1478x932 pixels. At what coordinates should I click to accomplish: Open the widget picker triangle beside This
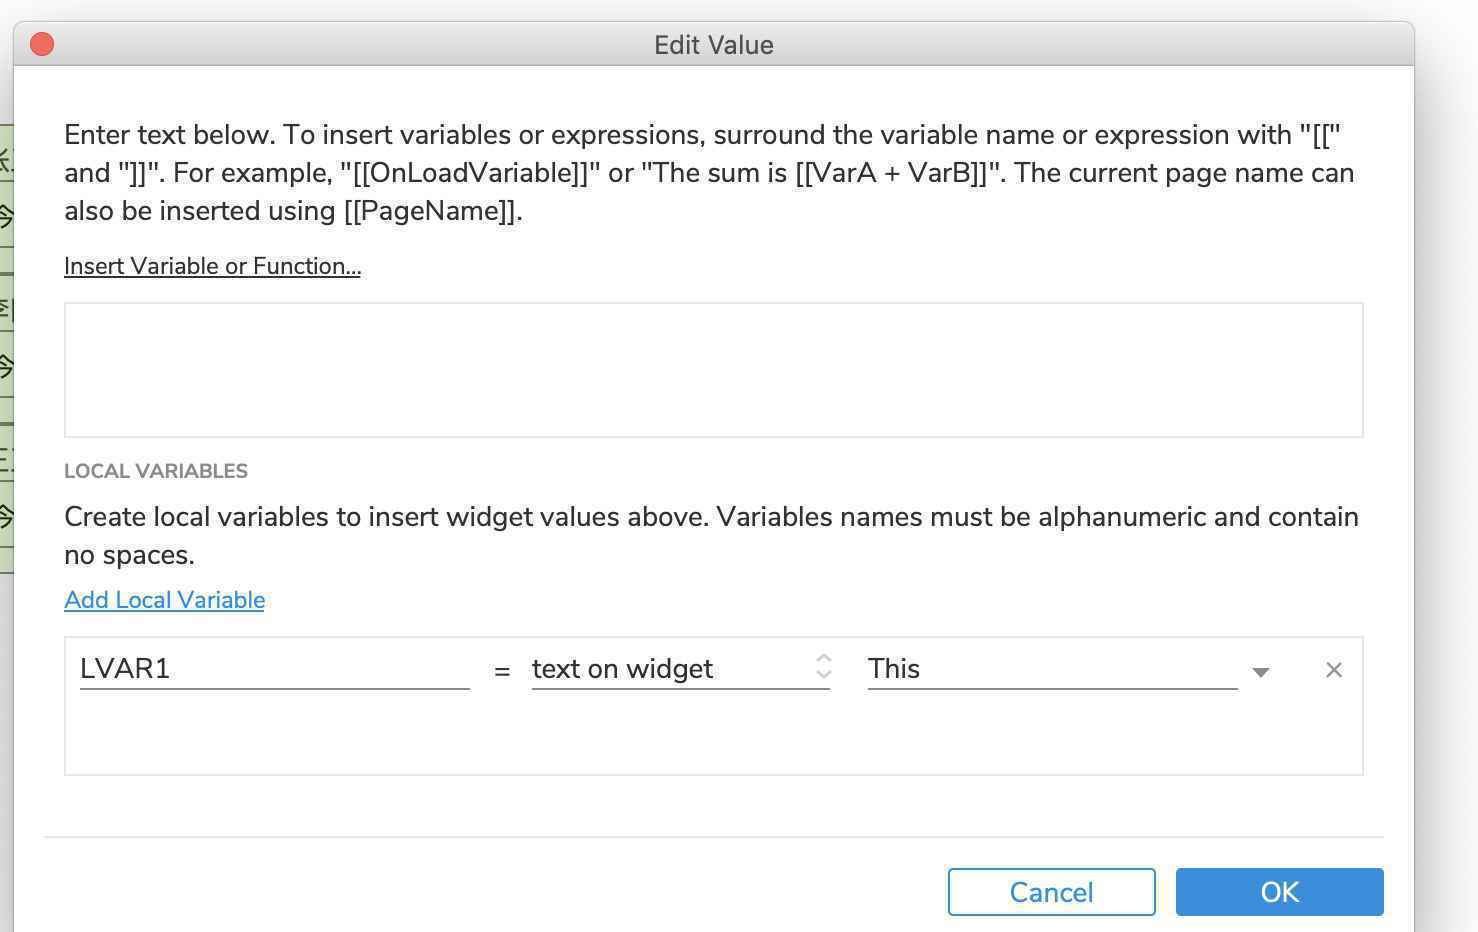click(1261, 672)
